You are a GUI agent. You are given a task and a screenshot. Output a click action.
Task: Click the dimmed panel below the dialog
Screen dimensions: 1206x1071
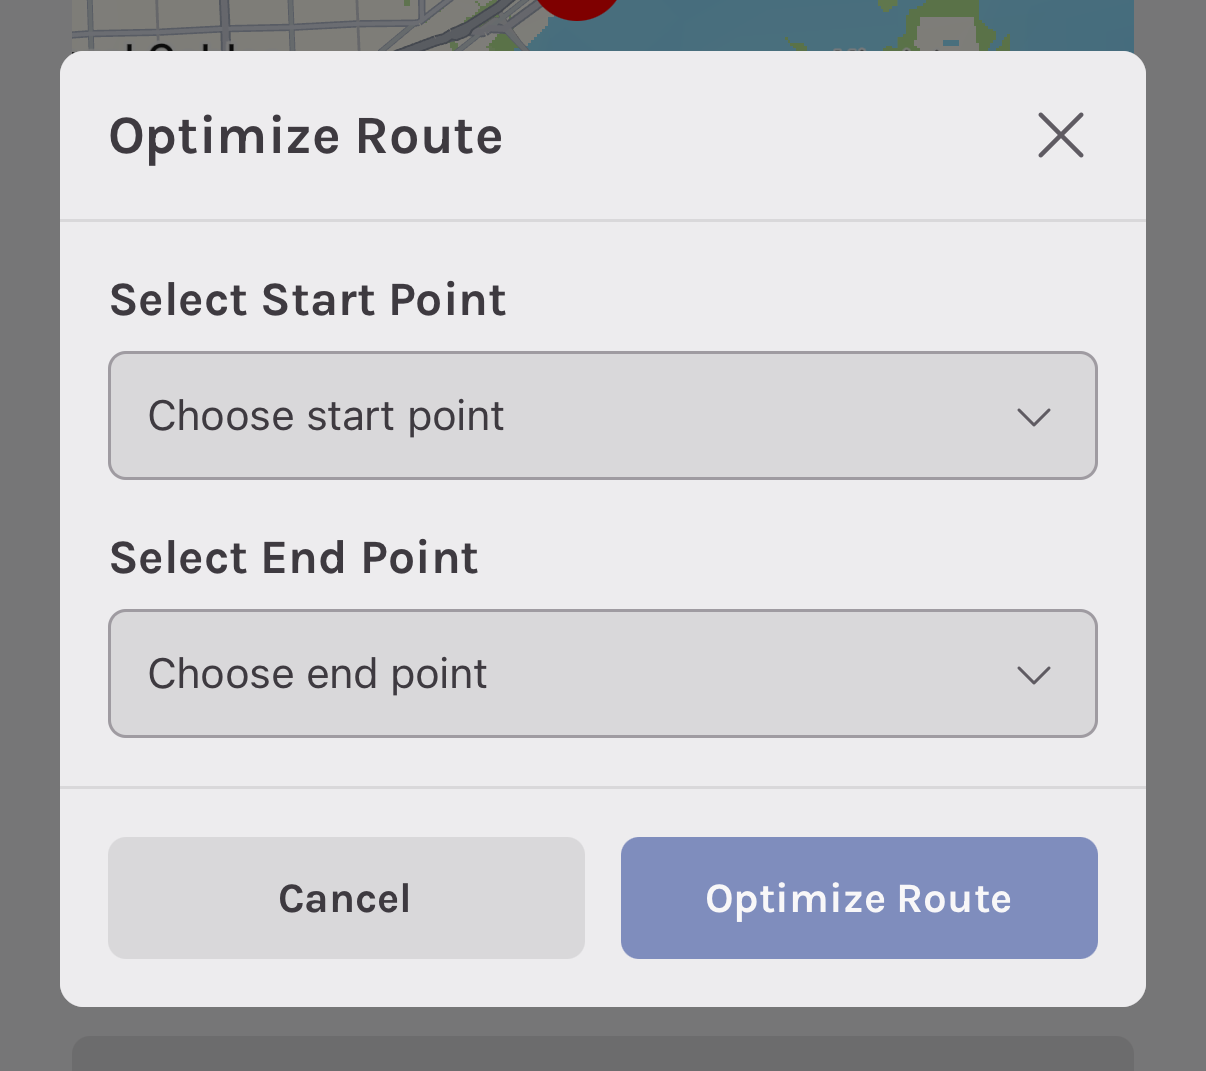tap(603, 1055)
